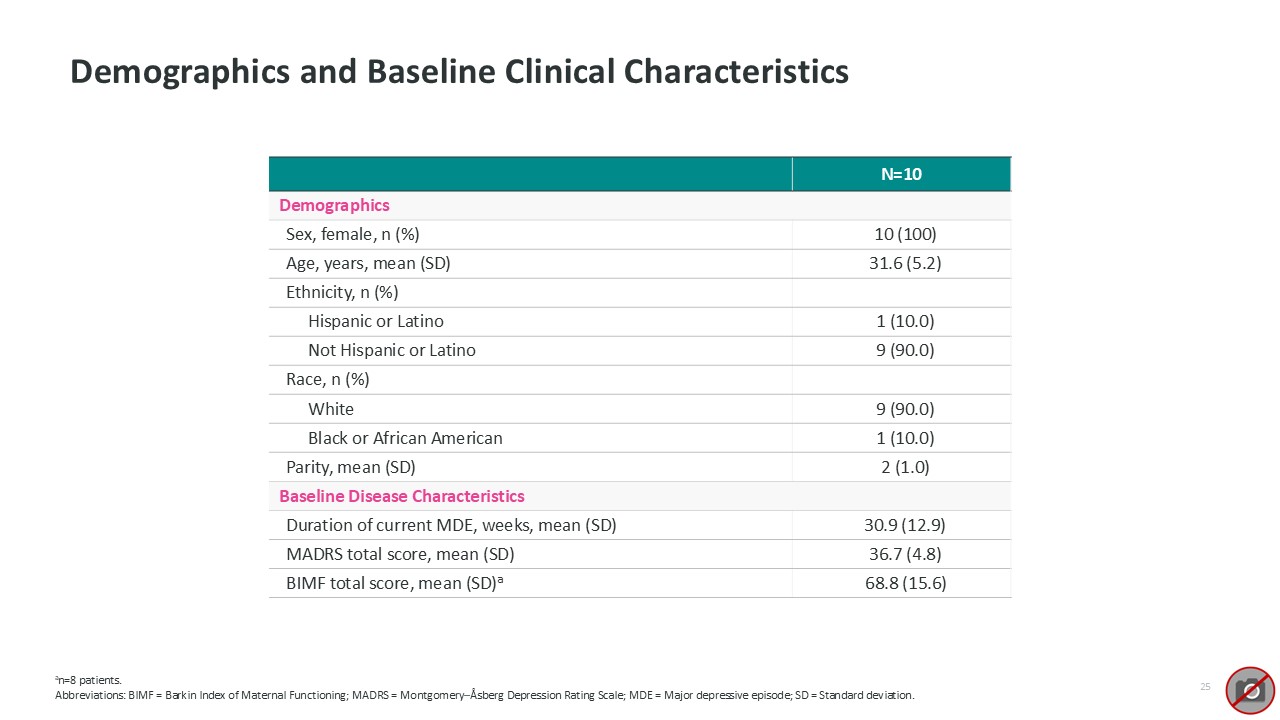Select the White row label
This screenshot has width=1280, height=720.
[331, 409]
